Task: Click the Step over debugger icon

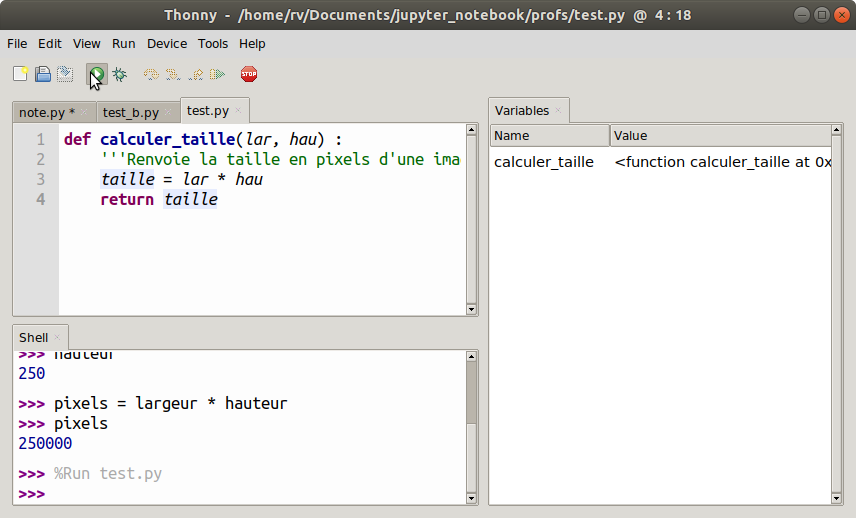Action: 151,74
